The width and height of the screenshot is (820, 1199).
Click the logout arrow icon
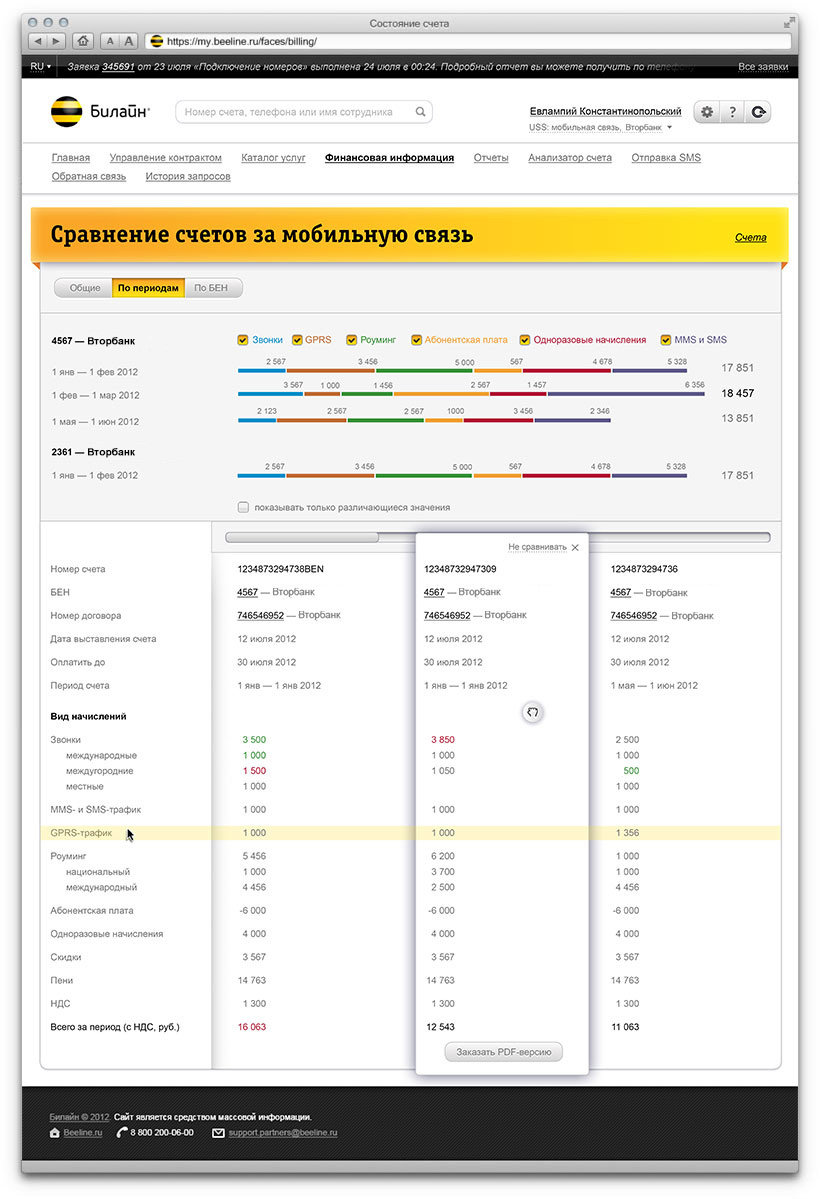pyautogui.click(x=759, y=112)
